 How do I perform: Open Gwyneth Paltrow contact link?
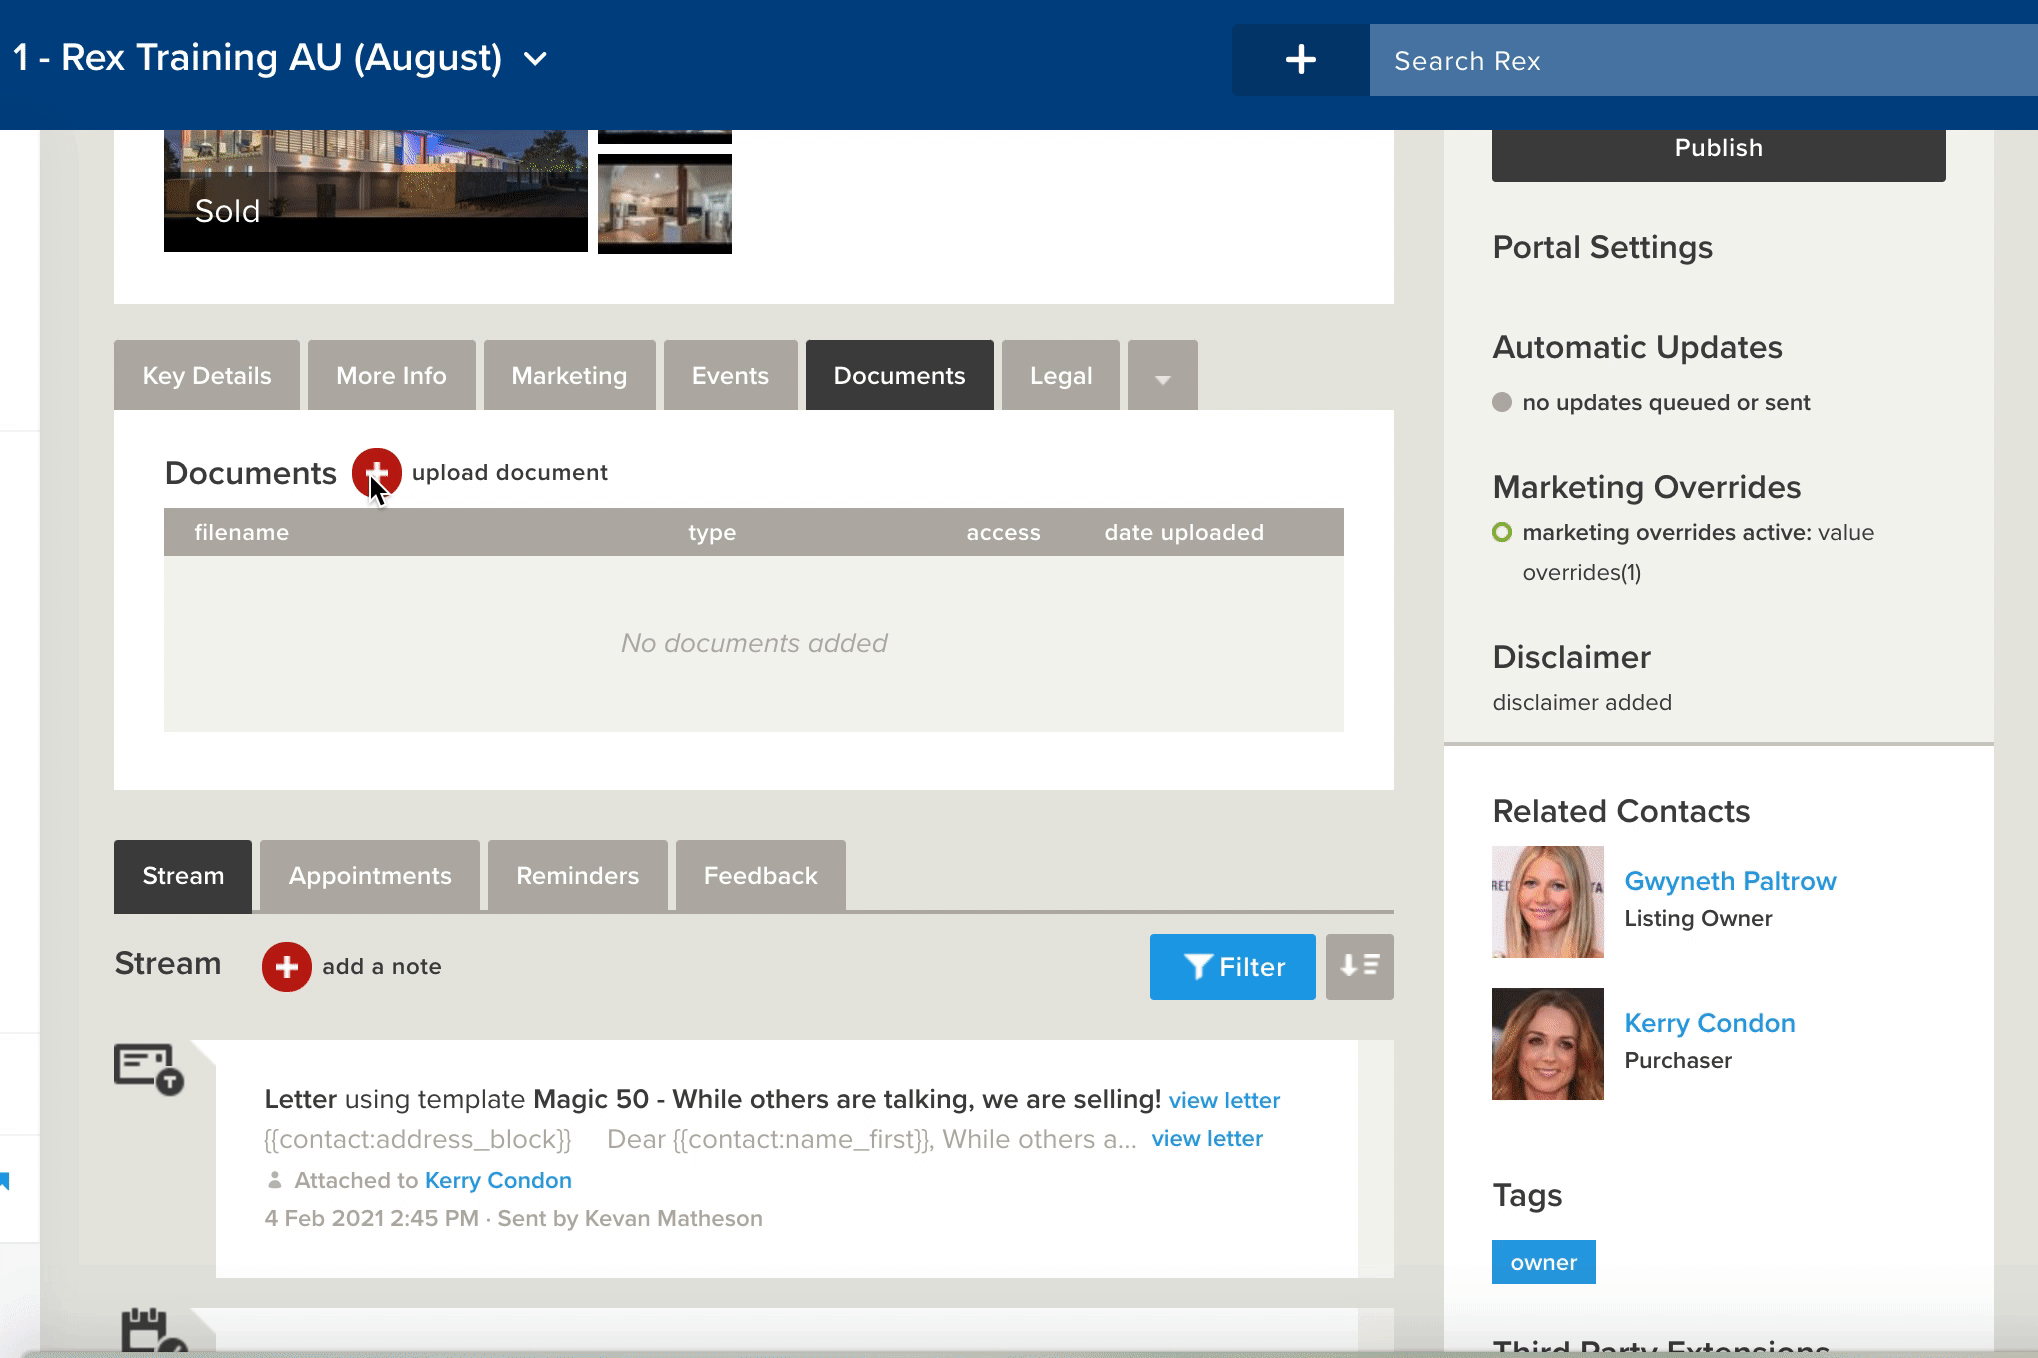click(x=1730, y=881)
